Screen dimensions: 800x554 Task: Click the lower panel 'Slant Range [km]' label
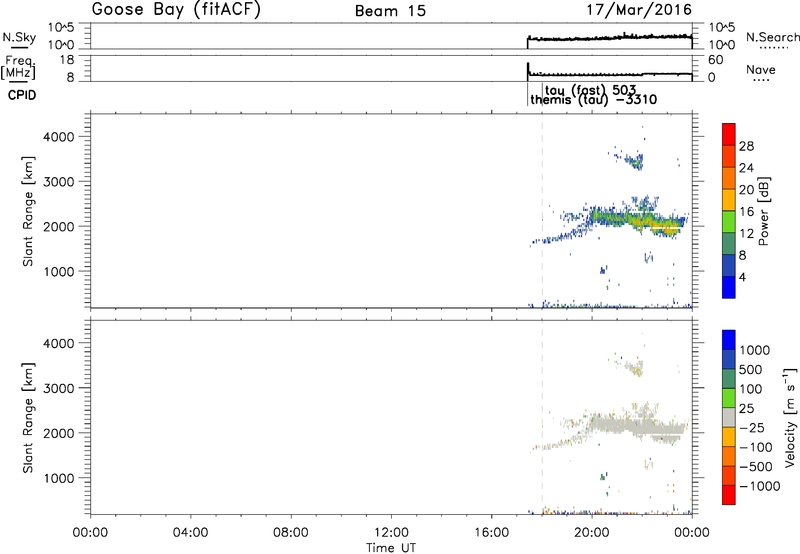coord(28,418)
